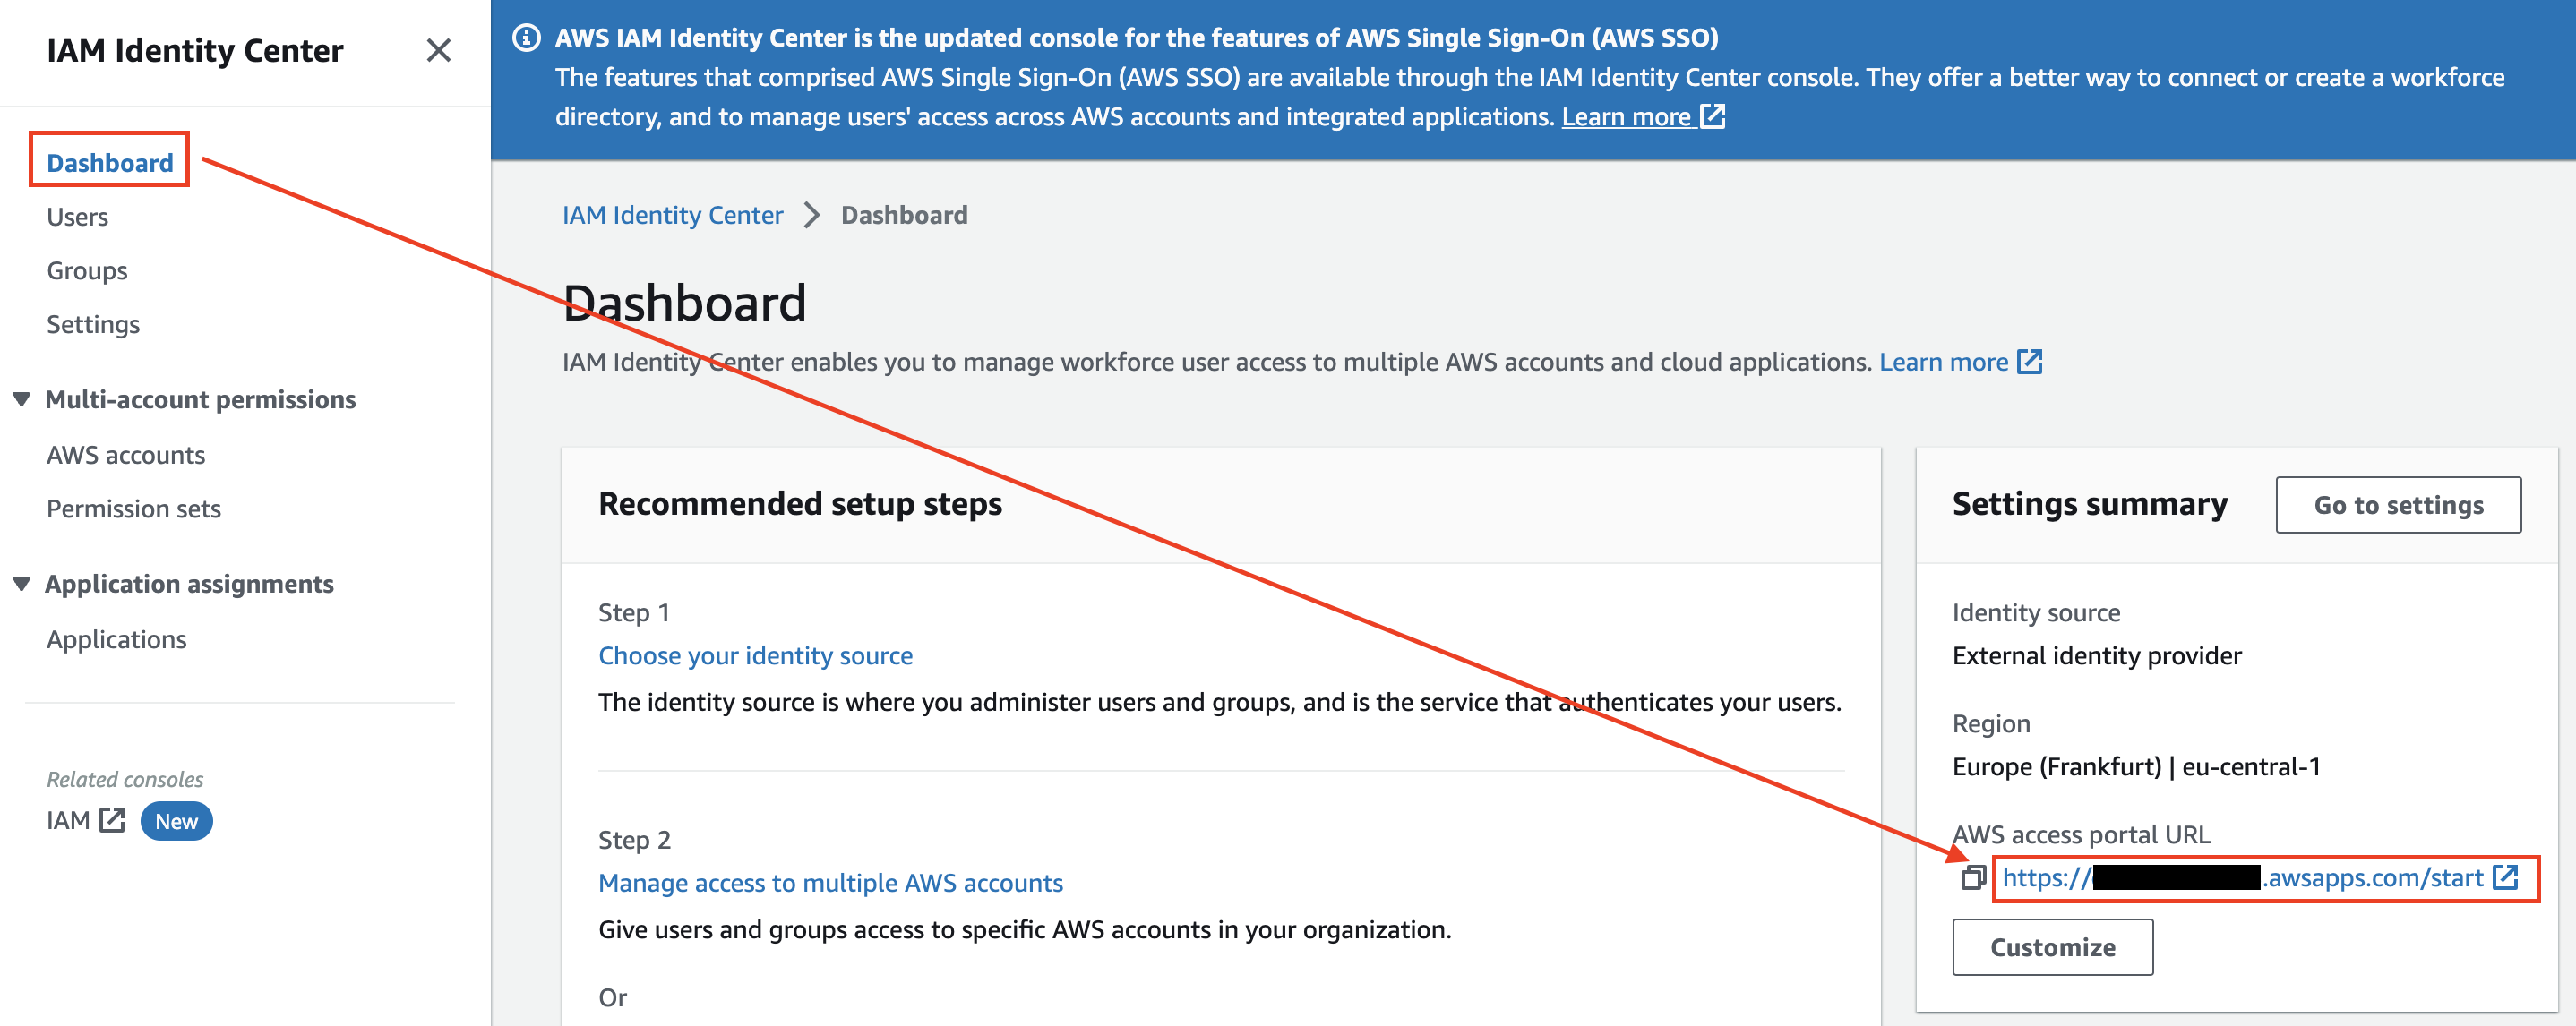Click the Go to settings button
This screenshot has width=2576, height=1026.
[2398, 505]
